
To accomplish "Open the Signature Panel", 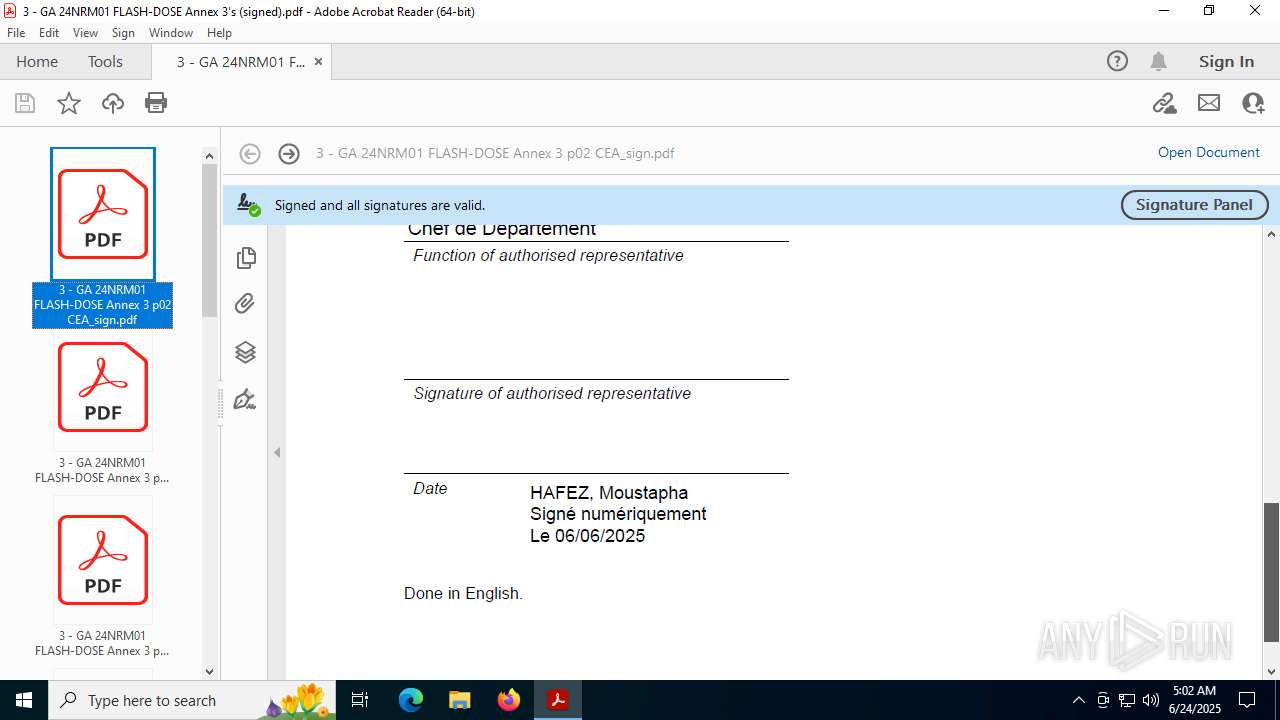I will point(1194,204).
